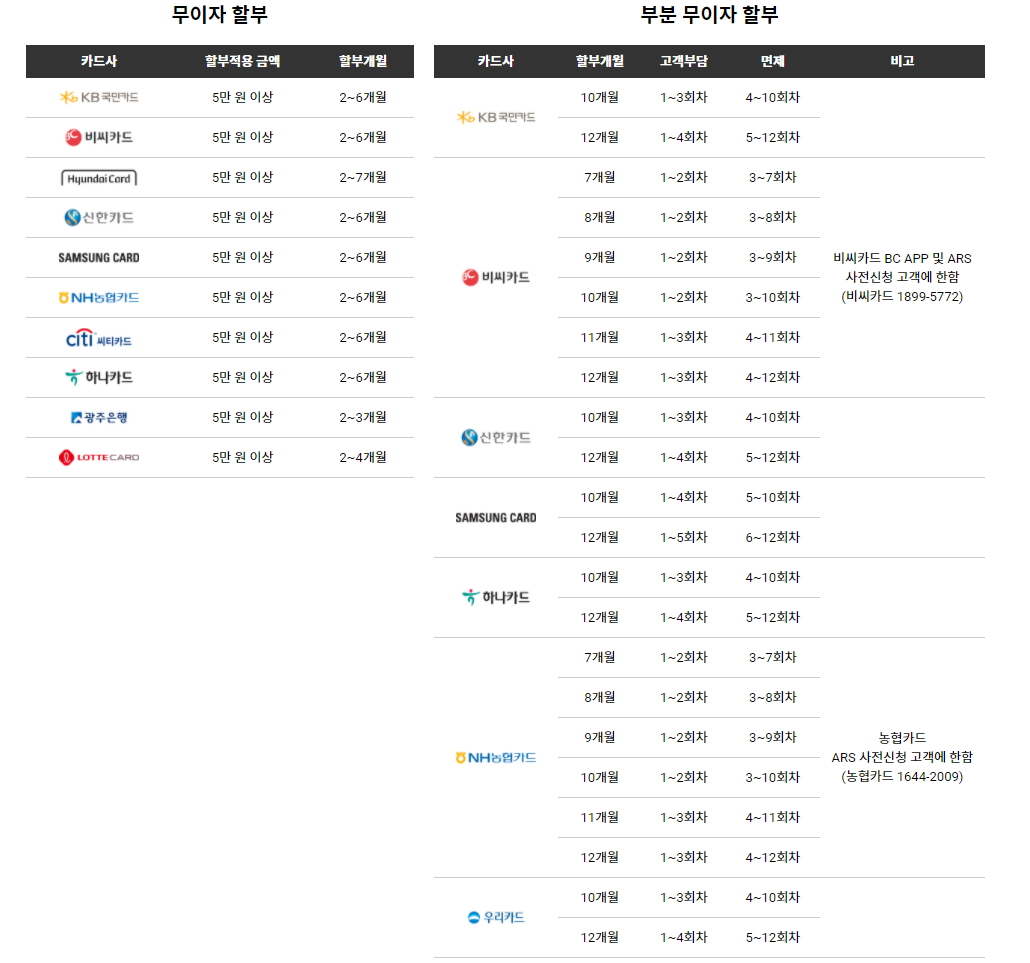Click the 하나카드 logo in 부분 무이자 table
The image size is (1030, 963).
coord(496,597)
